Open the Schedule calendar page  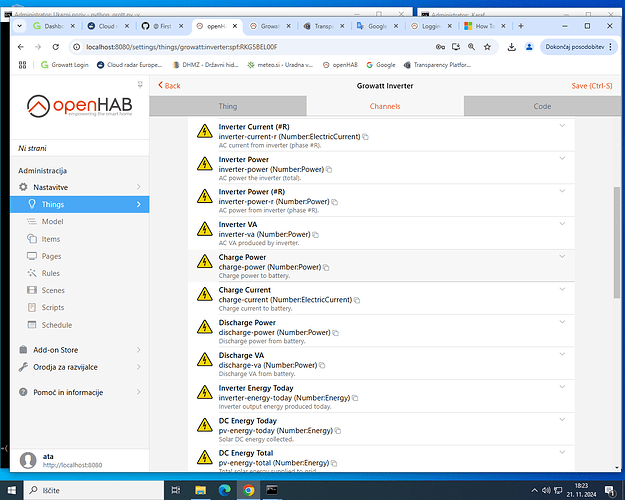point(56,324)
